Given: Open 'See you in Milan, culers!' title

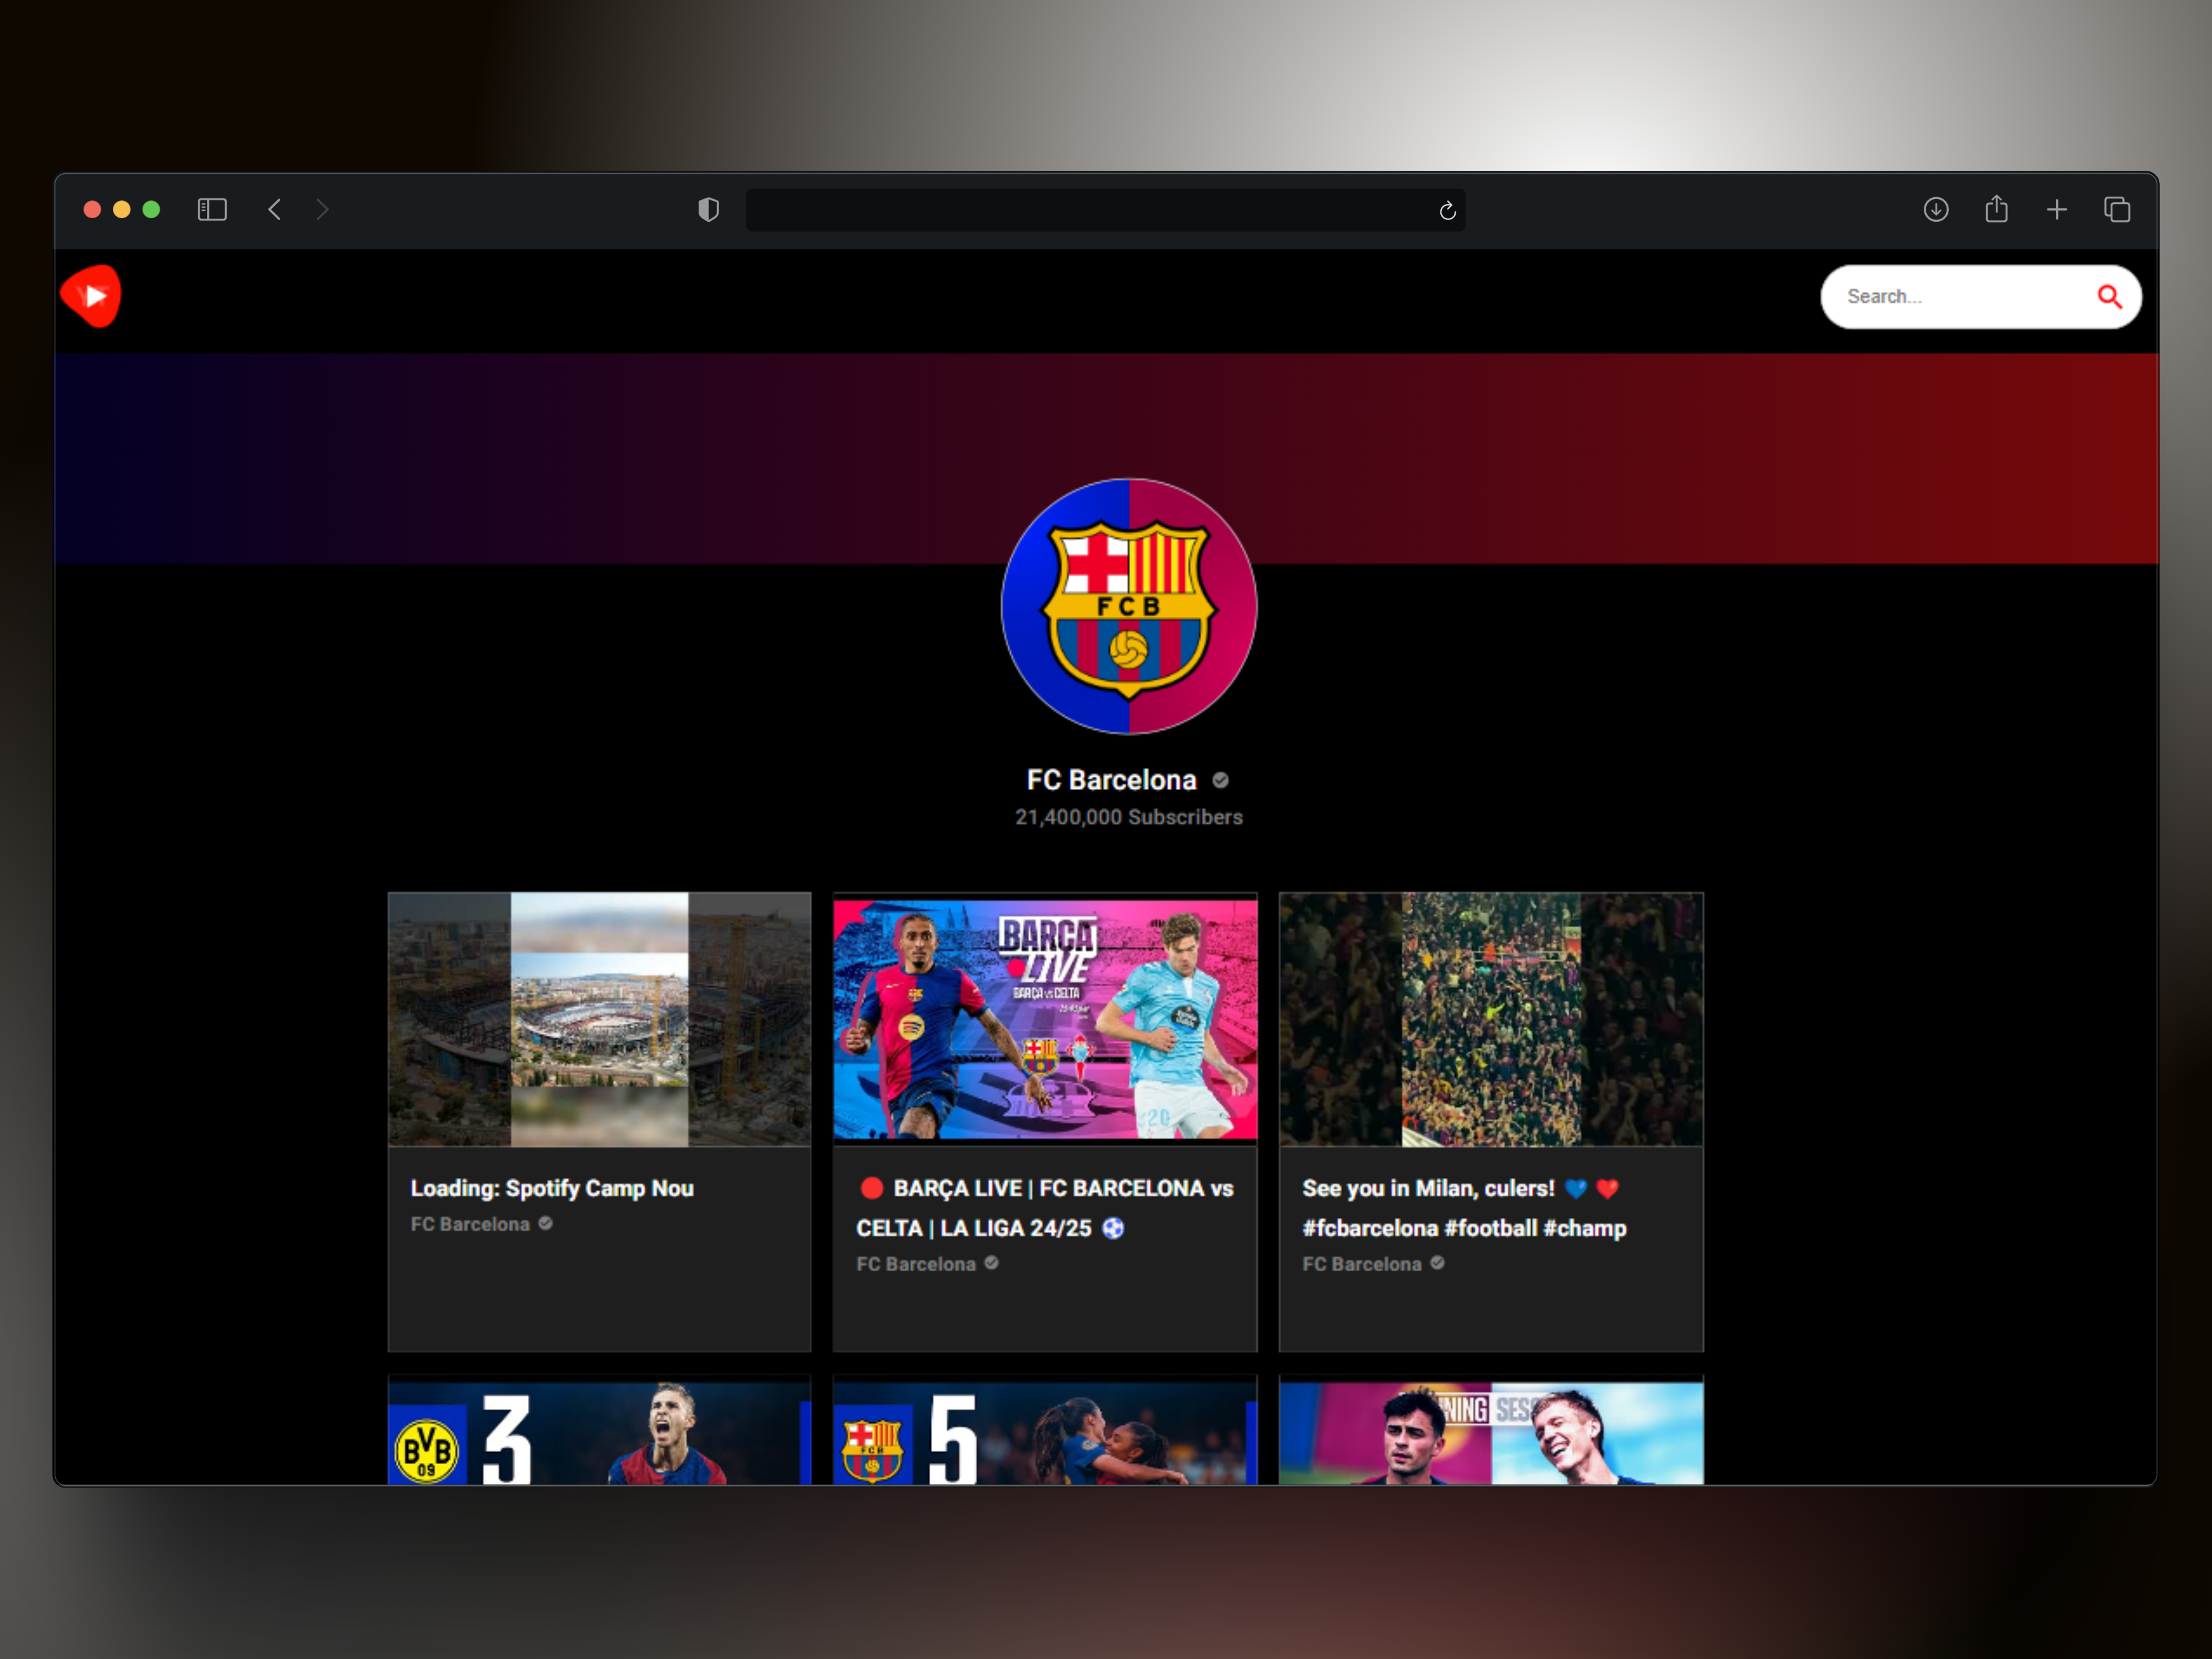Looking at the screenshot, I should pyautogui.click(x=1464, y=1208).
